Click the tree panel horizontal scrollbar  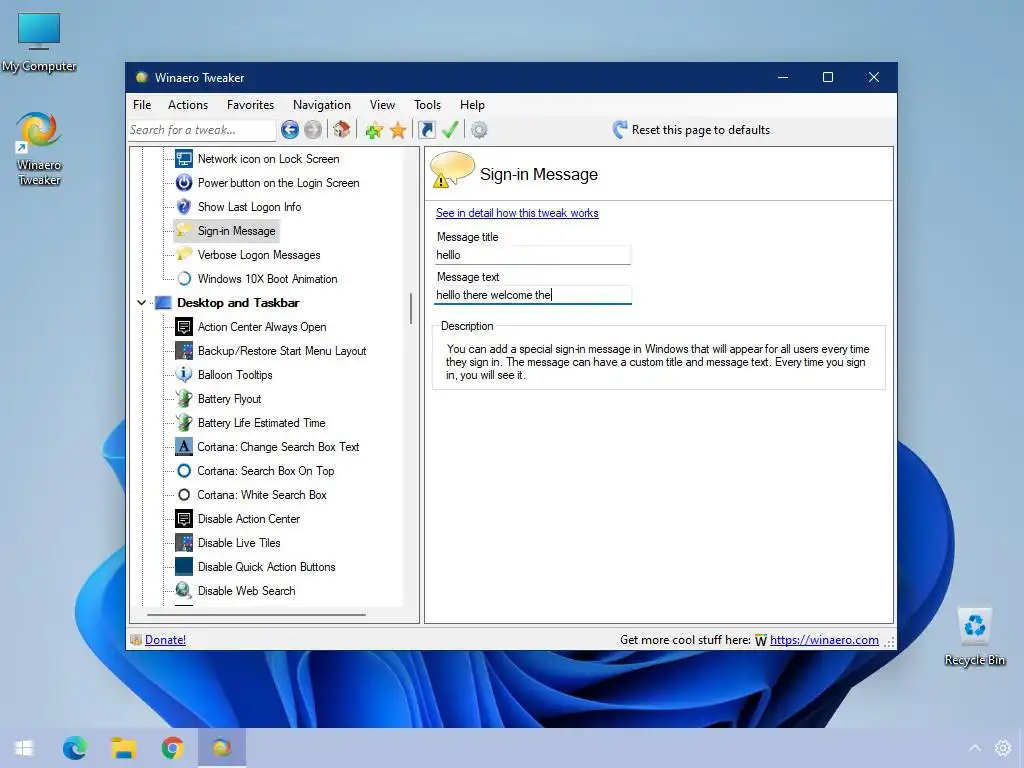tap(256, 615)
